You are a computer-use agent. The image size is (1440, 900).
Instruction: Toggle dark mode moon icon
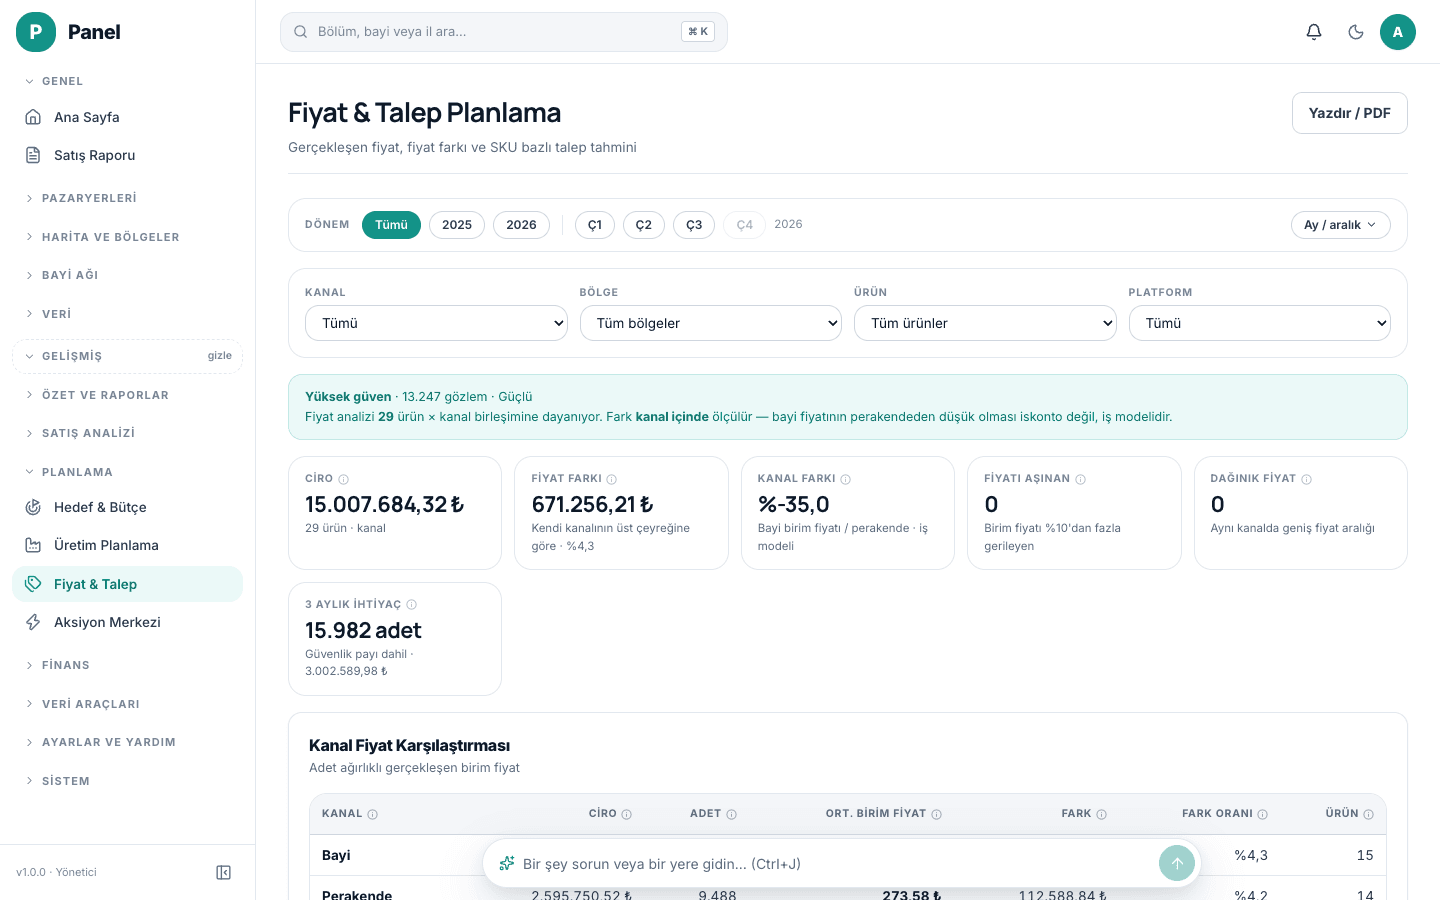pos(1356,32)
